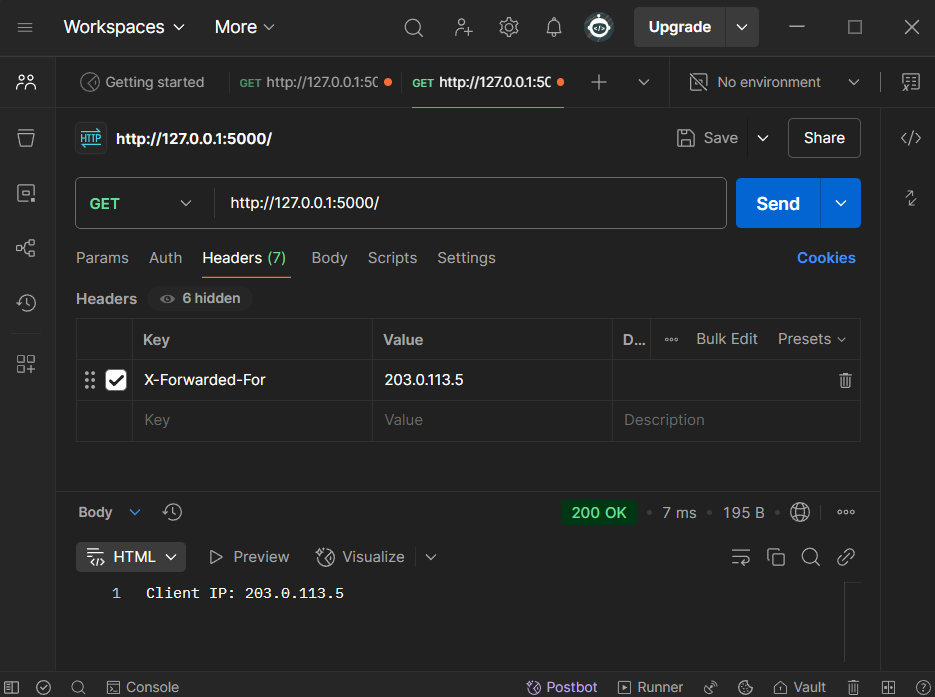
Task: Open the History sidebar icon
Action: [26, 303]
